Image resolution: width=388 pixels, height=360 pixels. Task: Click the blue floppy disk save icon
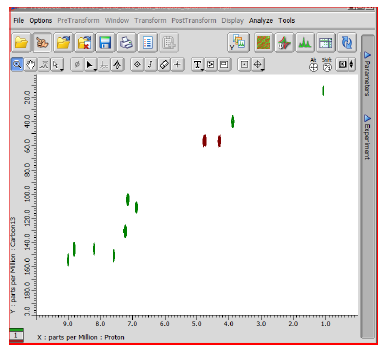click(x=105, y=43)
